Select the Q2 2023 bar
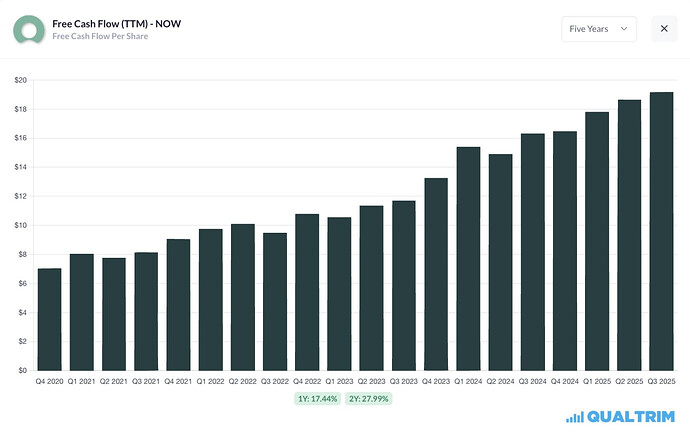690x437 pixels. coord(371,288)
